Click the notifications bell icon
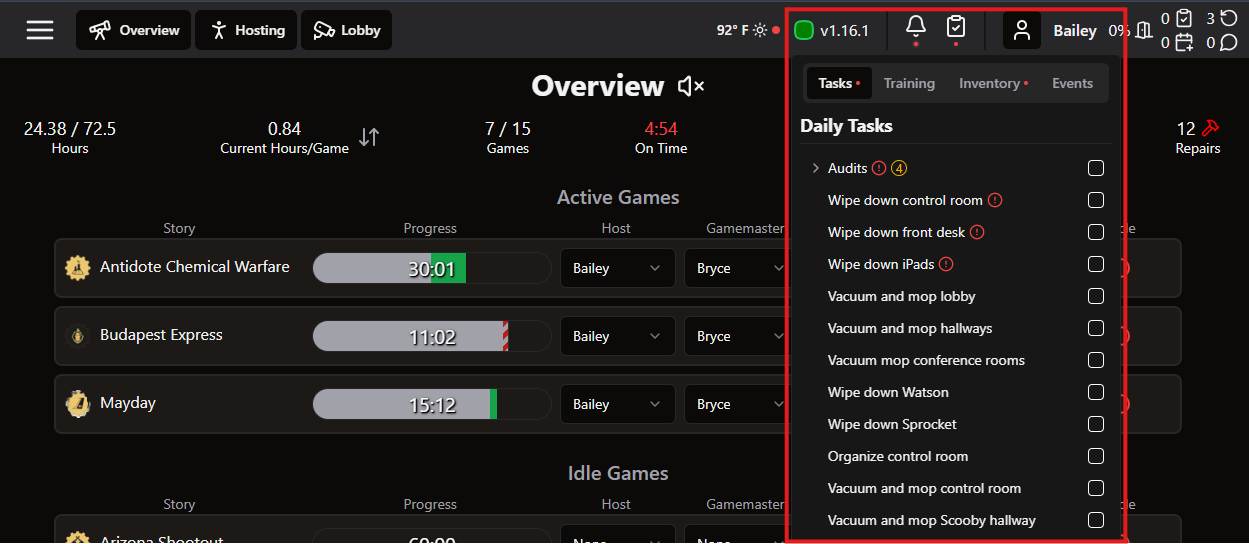1249x544 pixels. (915, 28)
